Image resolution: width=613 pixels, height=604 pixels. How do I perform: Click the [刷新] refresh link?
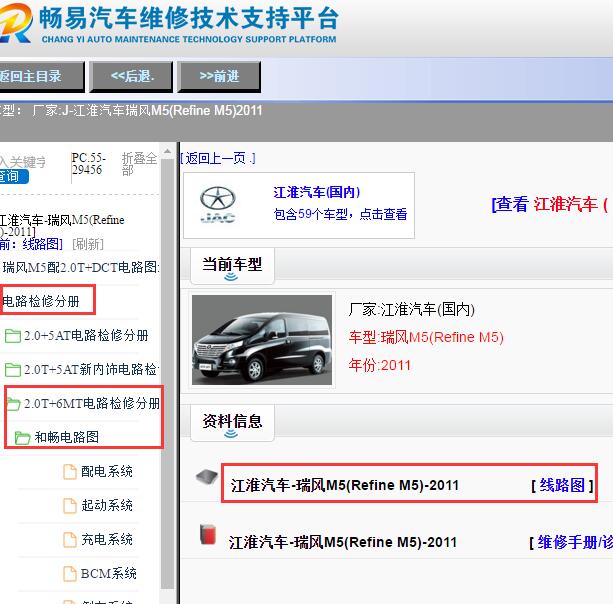(88, 244)
